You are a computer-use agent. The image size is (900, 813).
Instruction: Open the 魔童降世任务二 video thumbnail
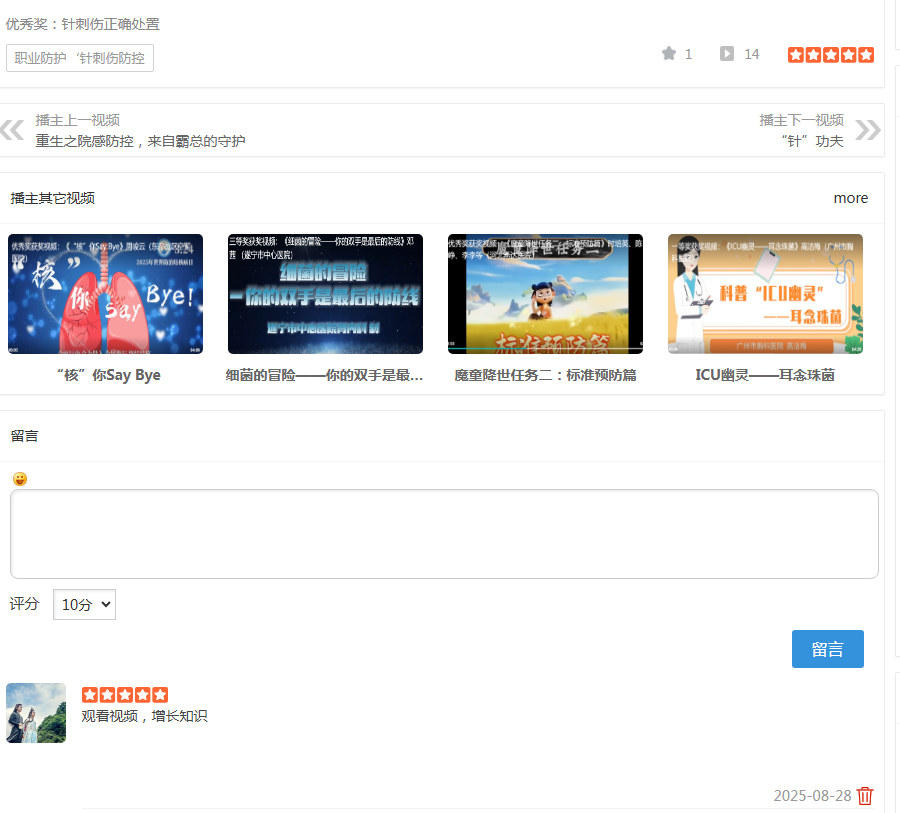(x=545, y=294)
